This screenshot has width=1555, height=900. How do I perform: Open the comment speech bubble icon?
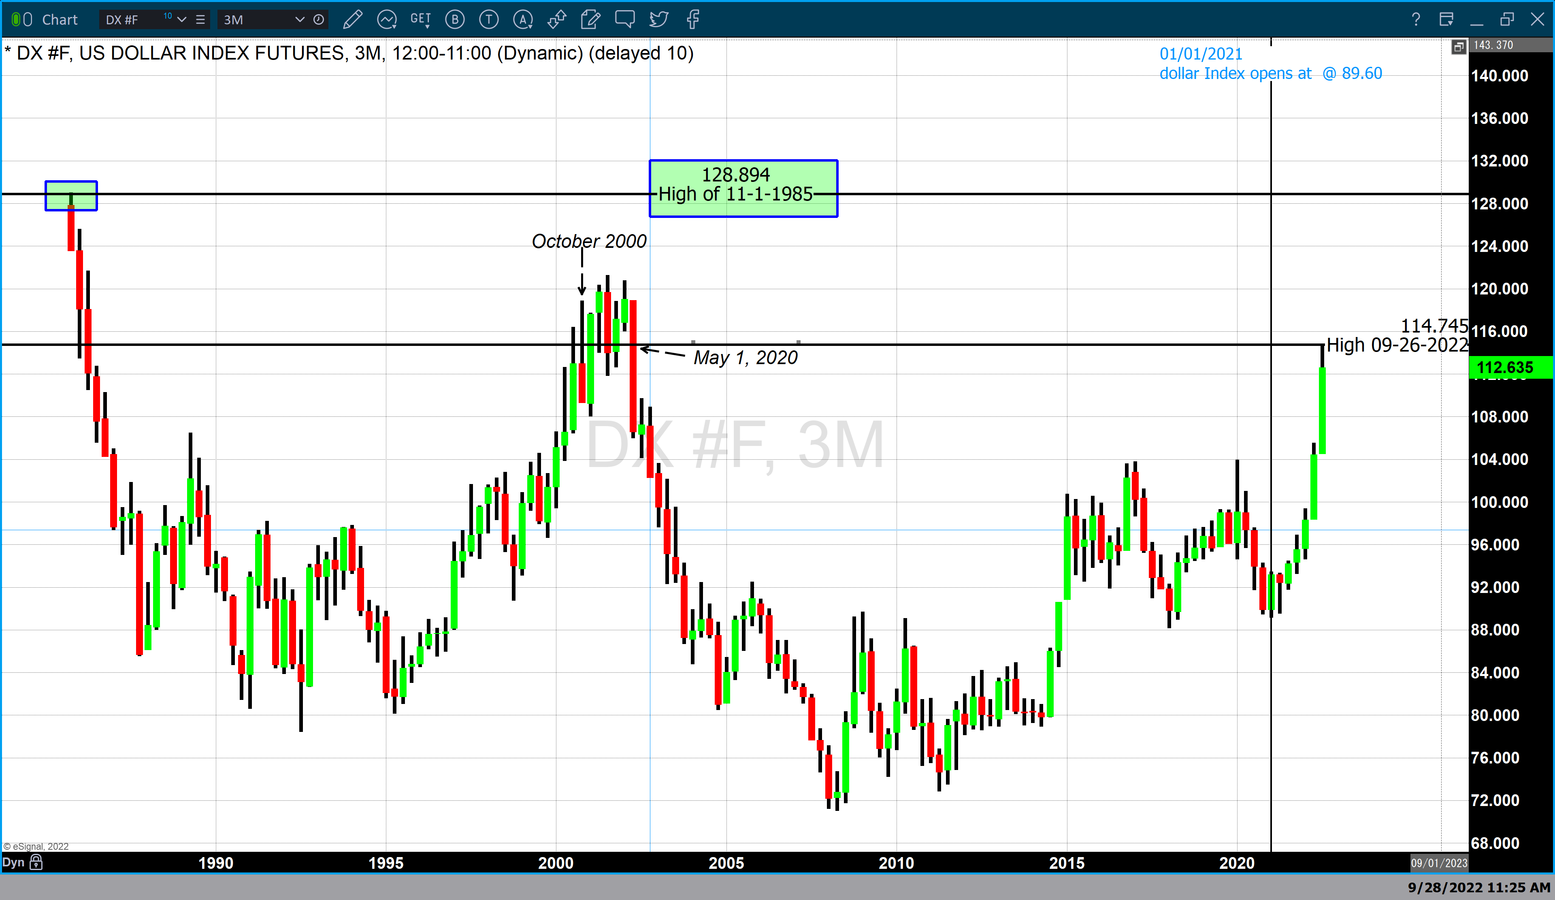click(625, 19)
